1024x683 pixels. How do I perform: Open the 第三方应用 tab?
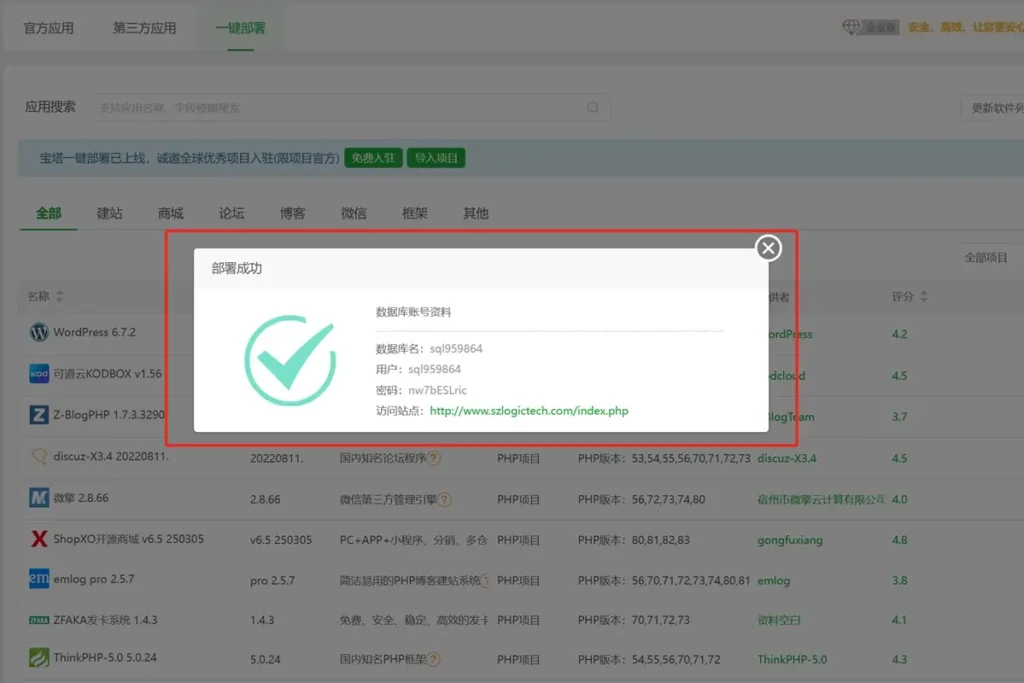click(146, 28)
